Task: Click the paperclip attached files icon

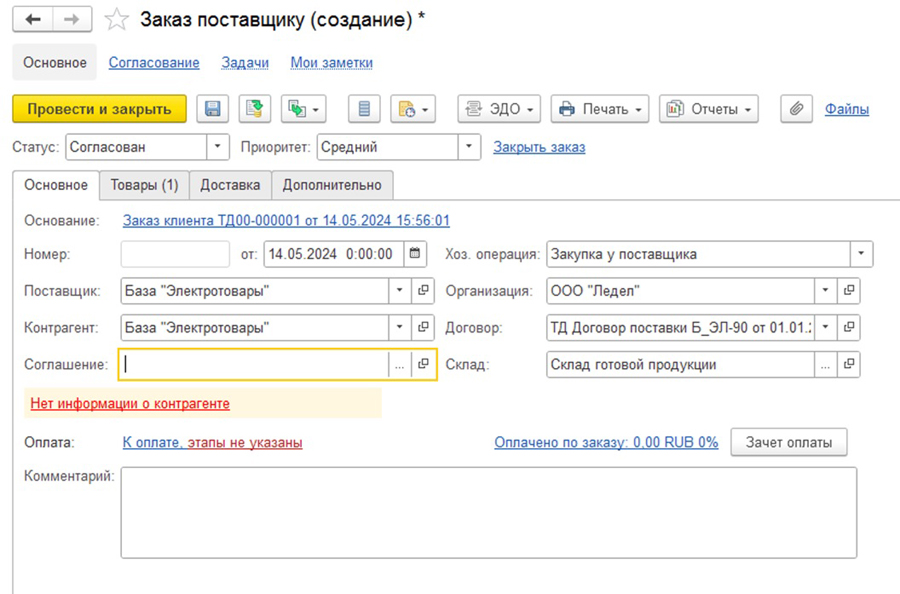Action: pyautogui.click(x=795, y=109)
